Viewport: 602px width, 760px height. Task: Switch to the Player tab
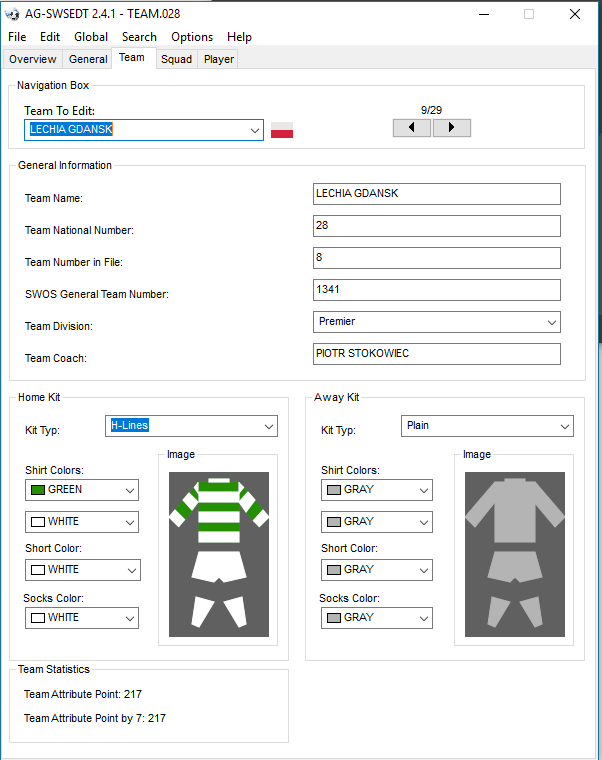(219, 59)
